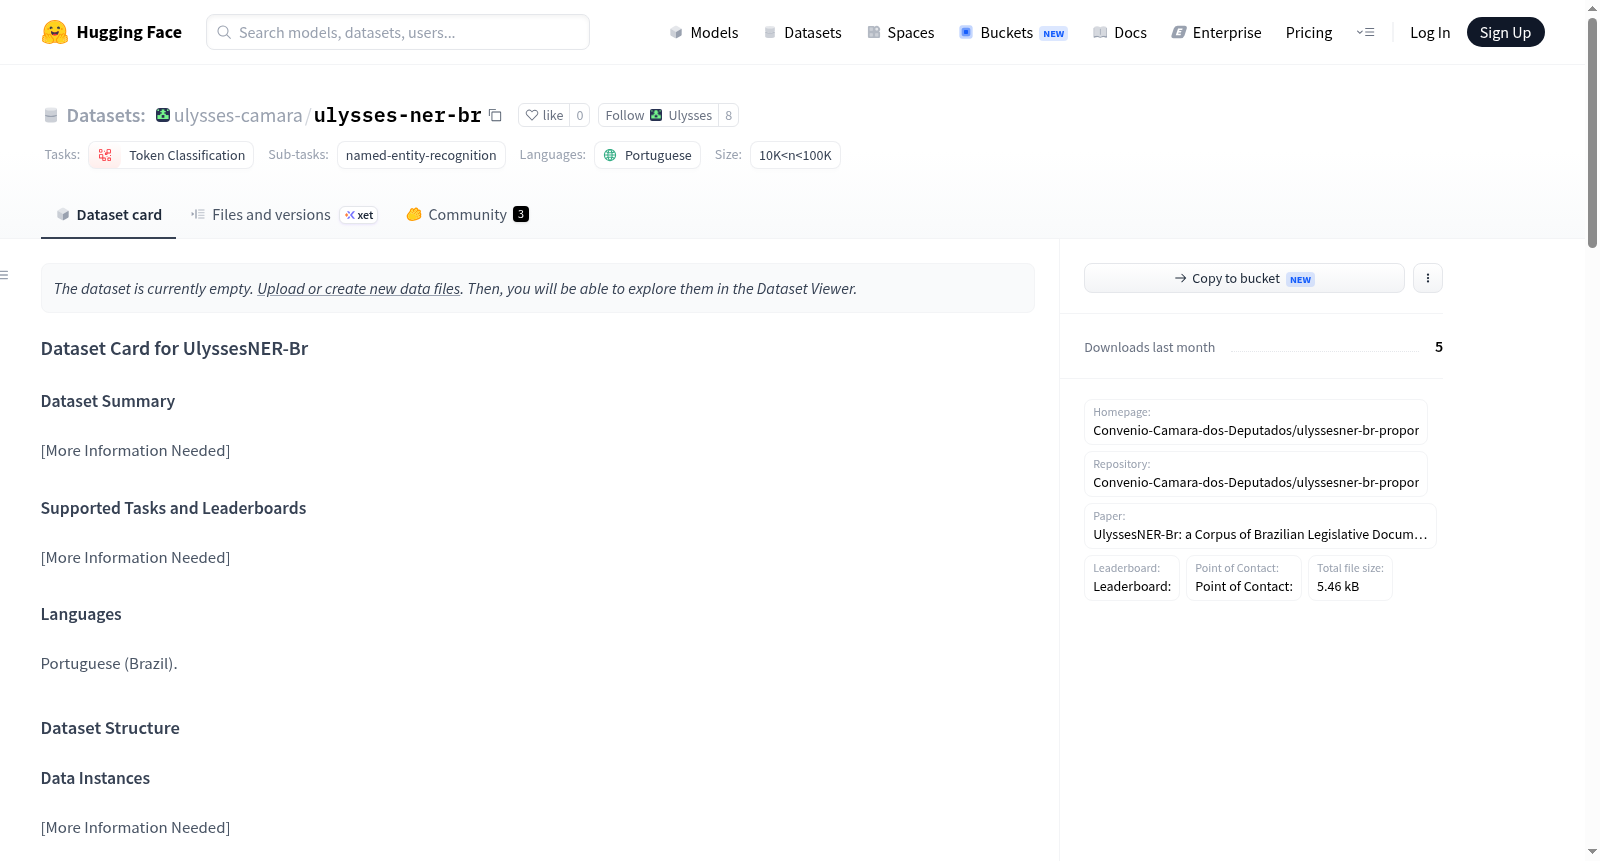Click the Dataset Summary heading

point(108,401)
